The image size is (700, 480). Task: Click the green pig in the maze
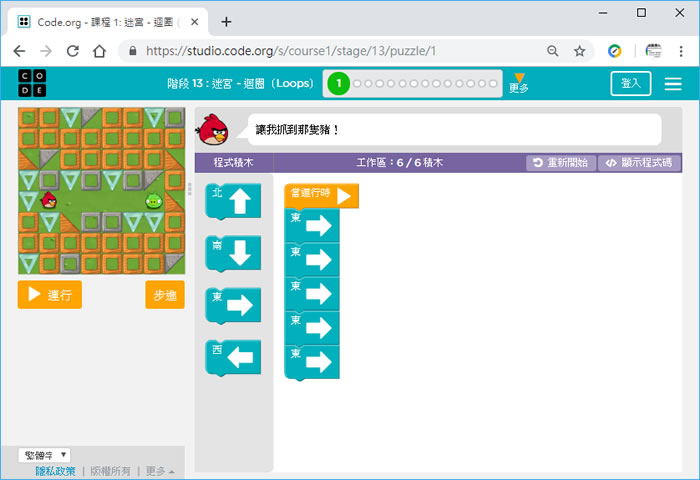(154, 201)
